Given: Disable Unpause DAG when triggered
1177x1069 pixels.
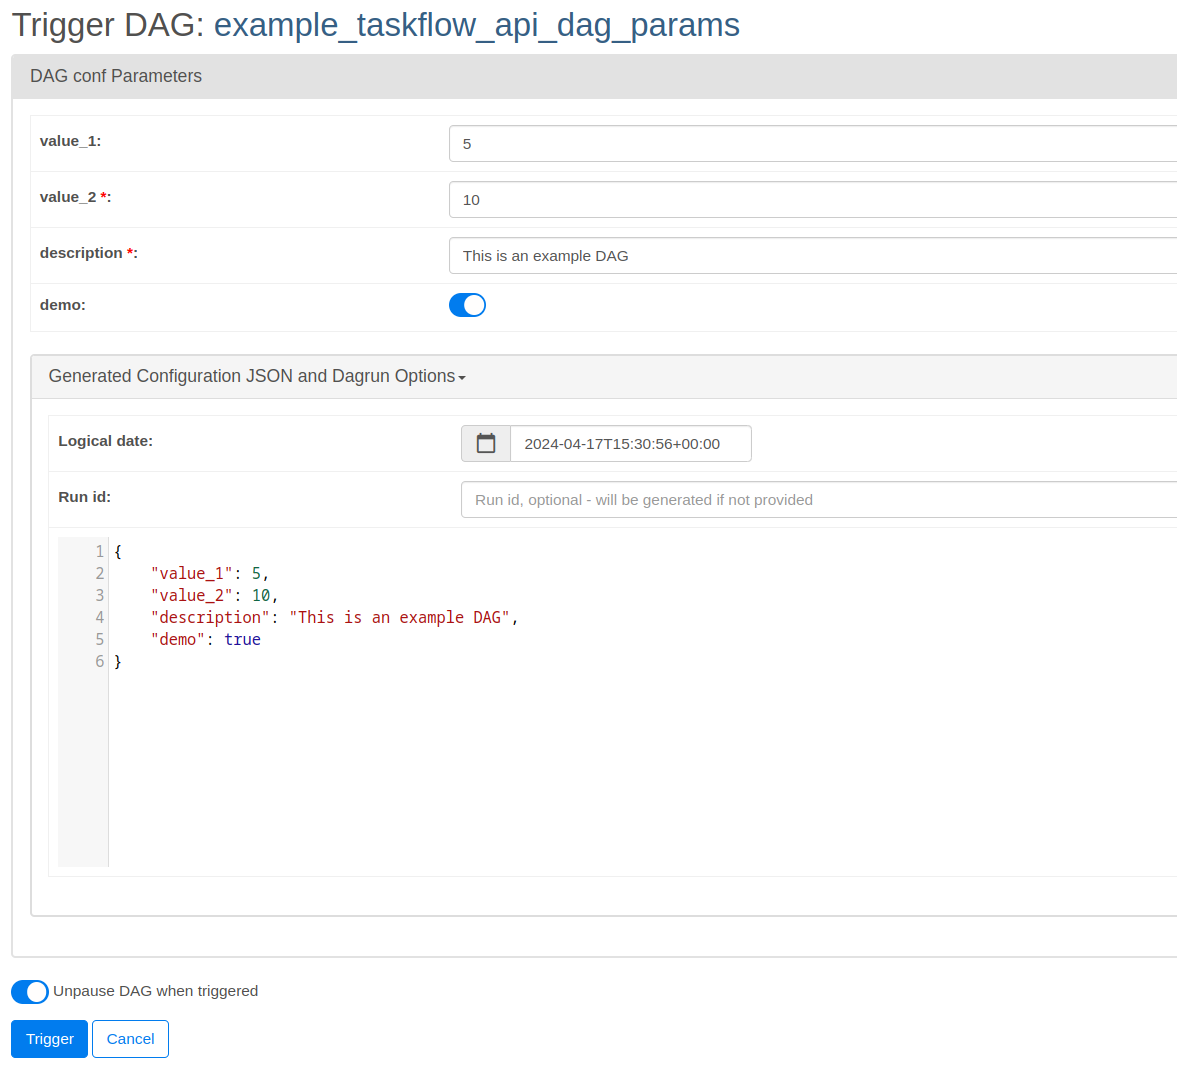Looking at the screenshot, I should coord(29,991).
